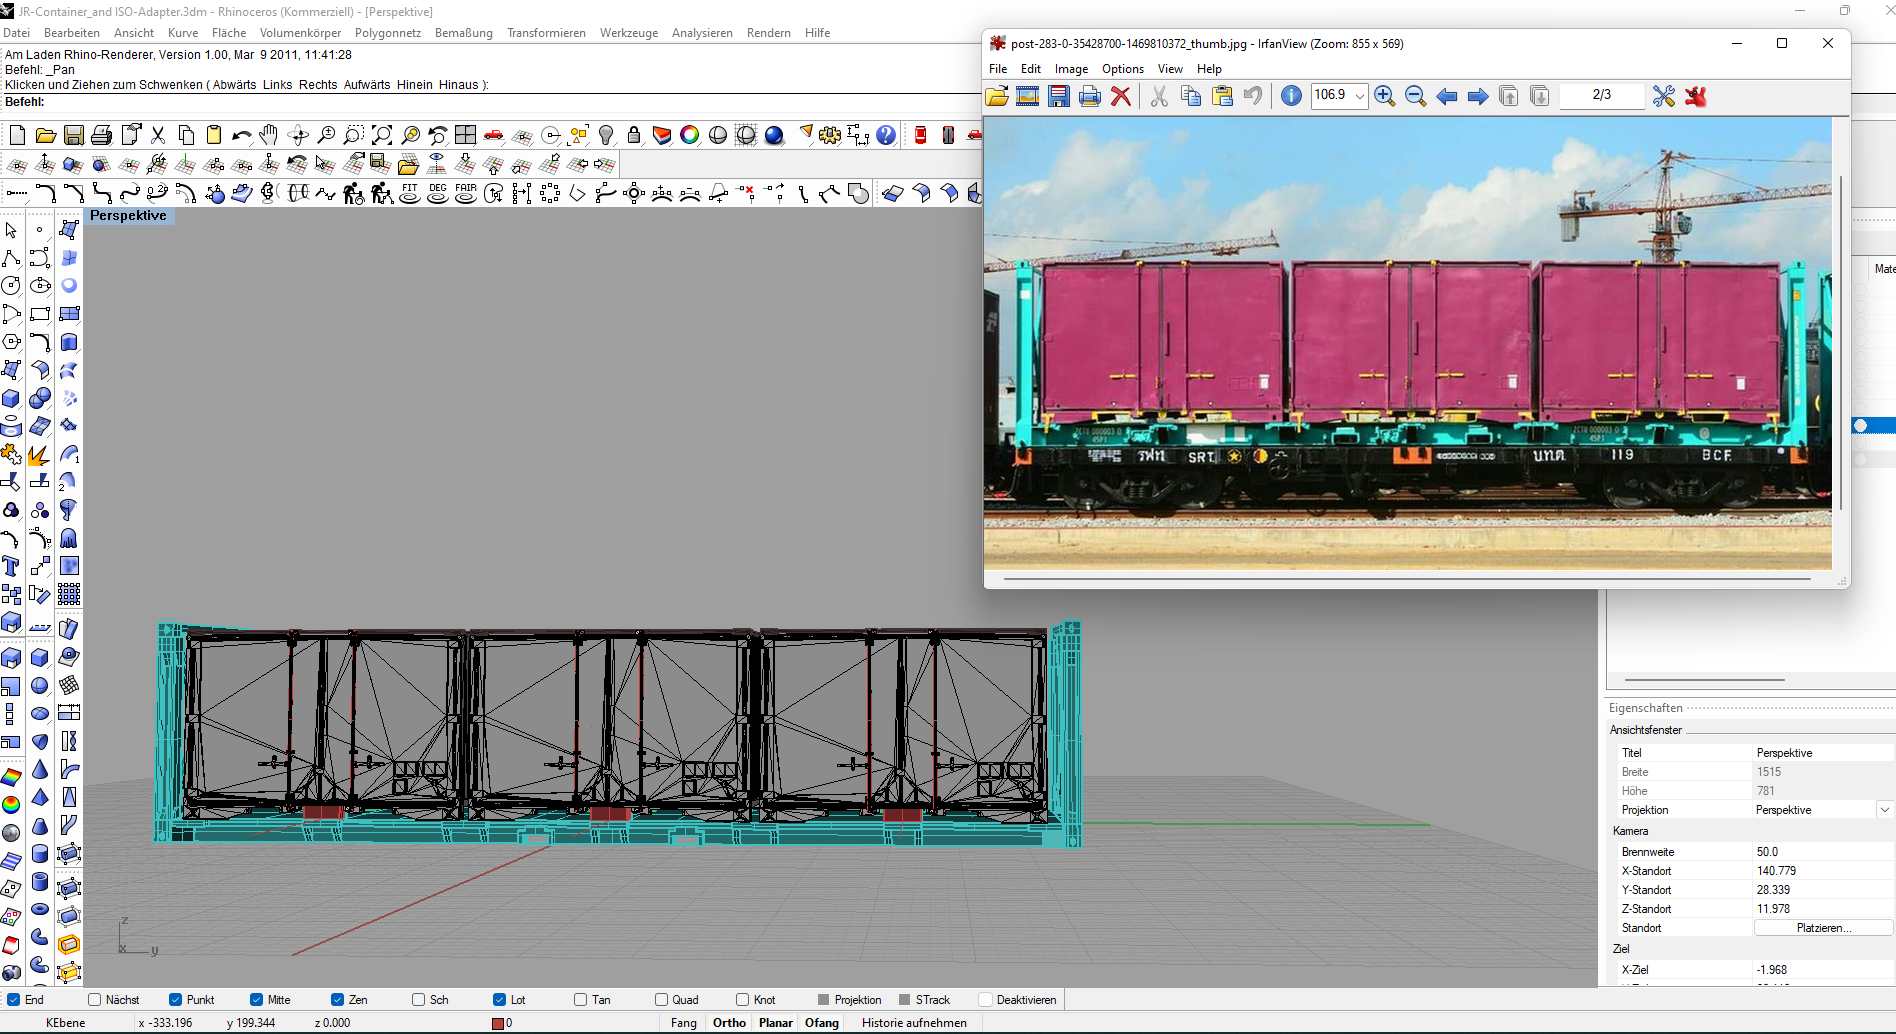Enable the Nächst osnap checkbox
1896x1034 pixels.
95,999
